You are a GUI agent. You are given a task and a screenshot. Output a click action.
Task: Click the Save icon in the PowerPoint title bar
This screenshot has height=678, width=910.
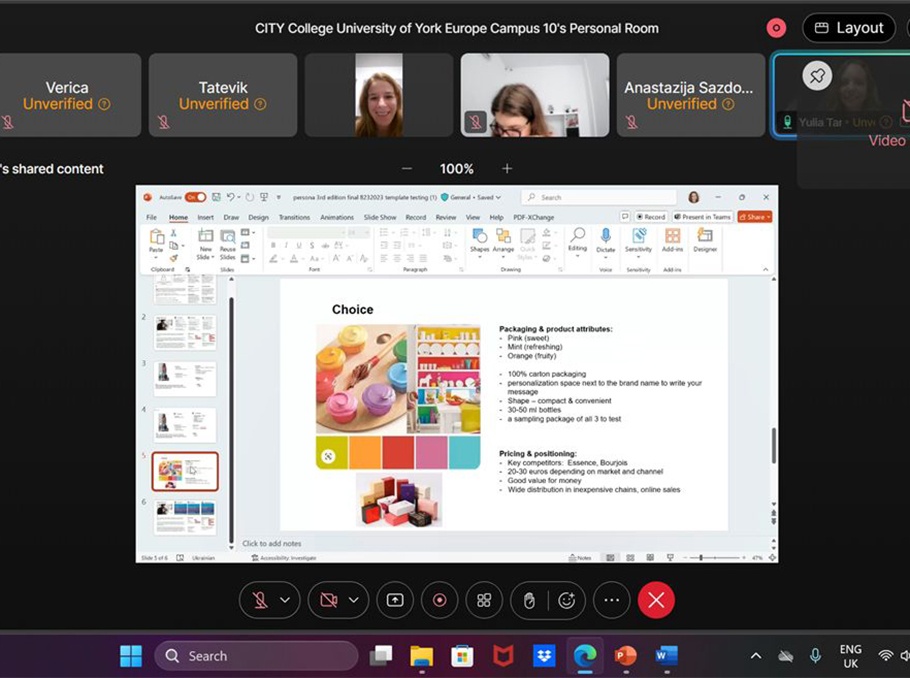[216, 197]
